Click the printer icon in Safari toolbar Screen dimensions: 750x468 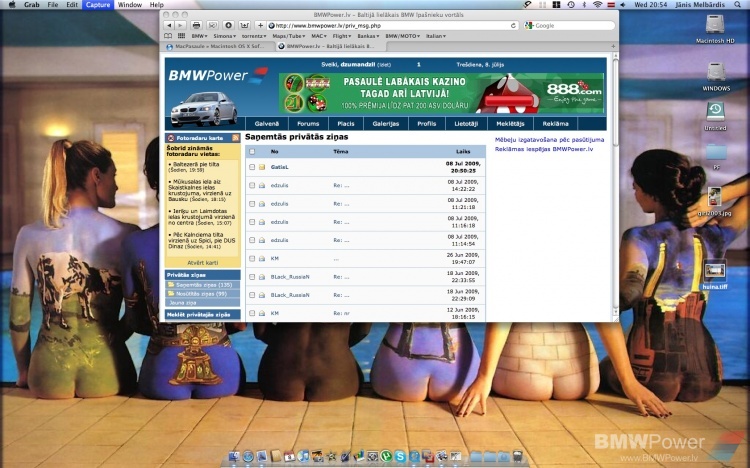196,25
